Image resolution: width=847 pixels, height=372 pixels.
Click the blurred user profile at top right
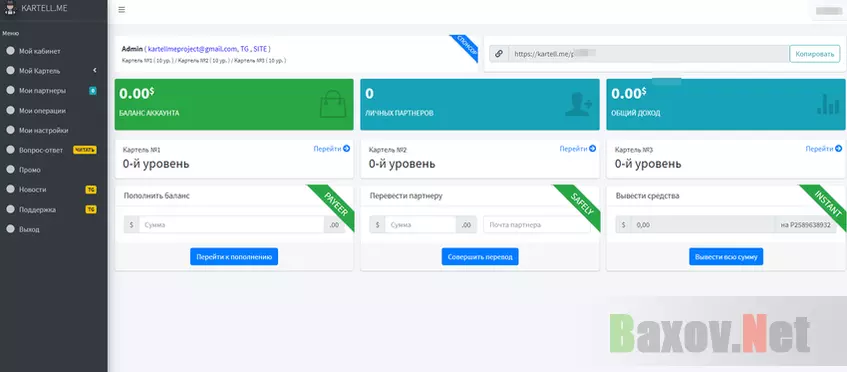tap(830, 10)
